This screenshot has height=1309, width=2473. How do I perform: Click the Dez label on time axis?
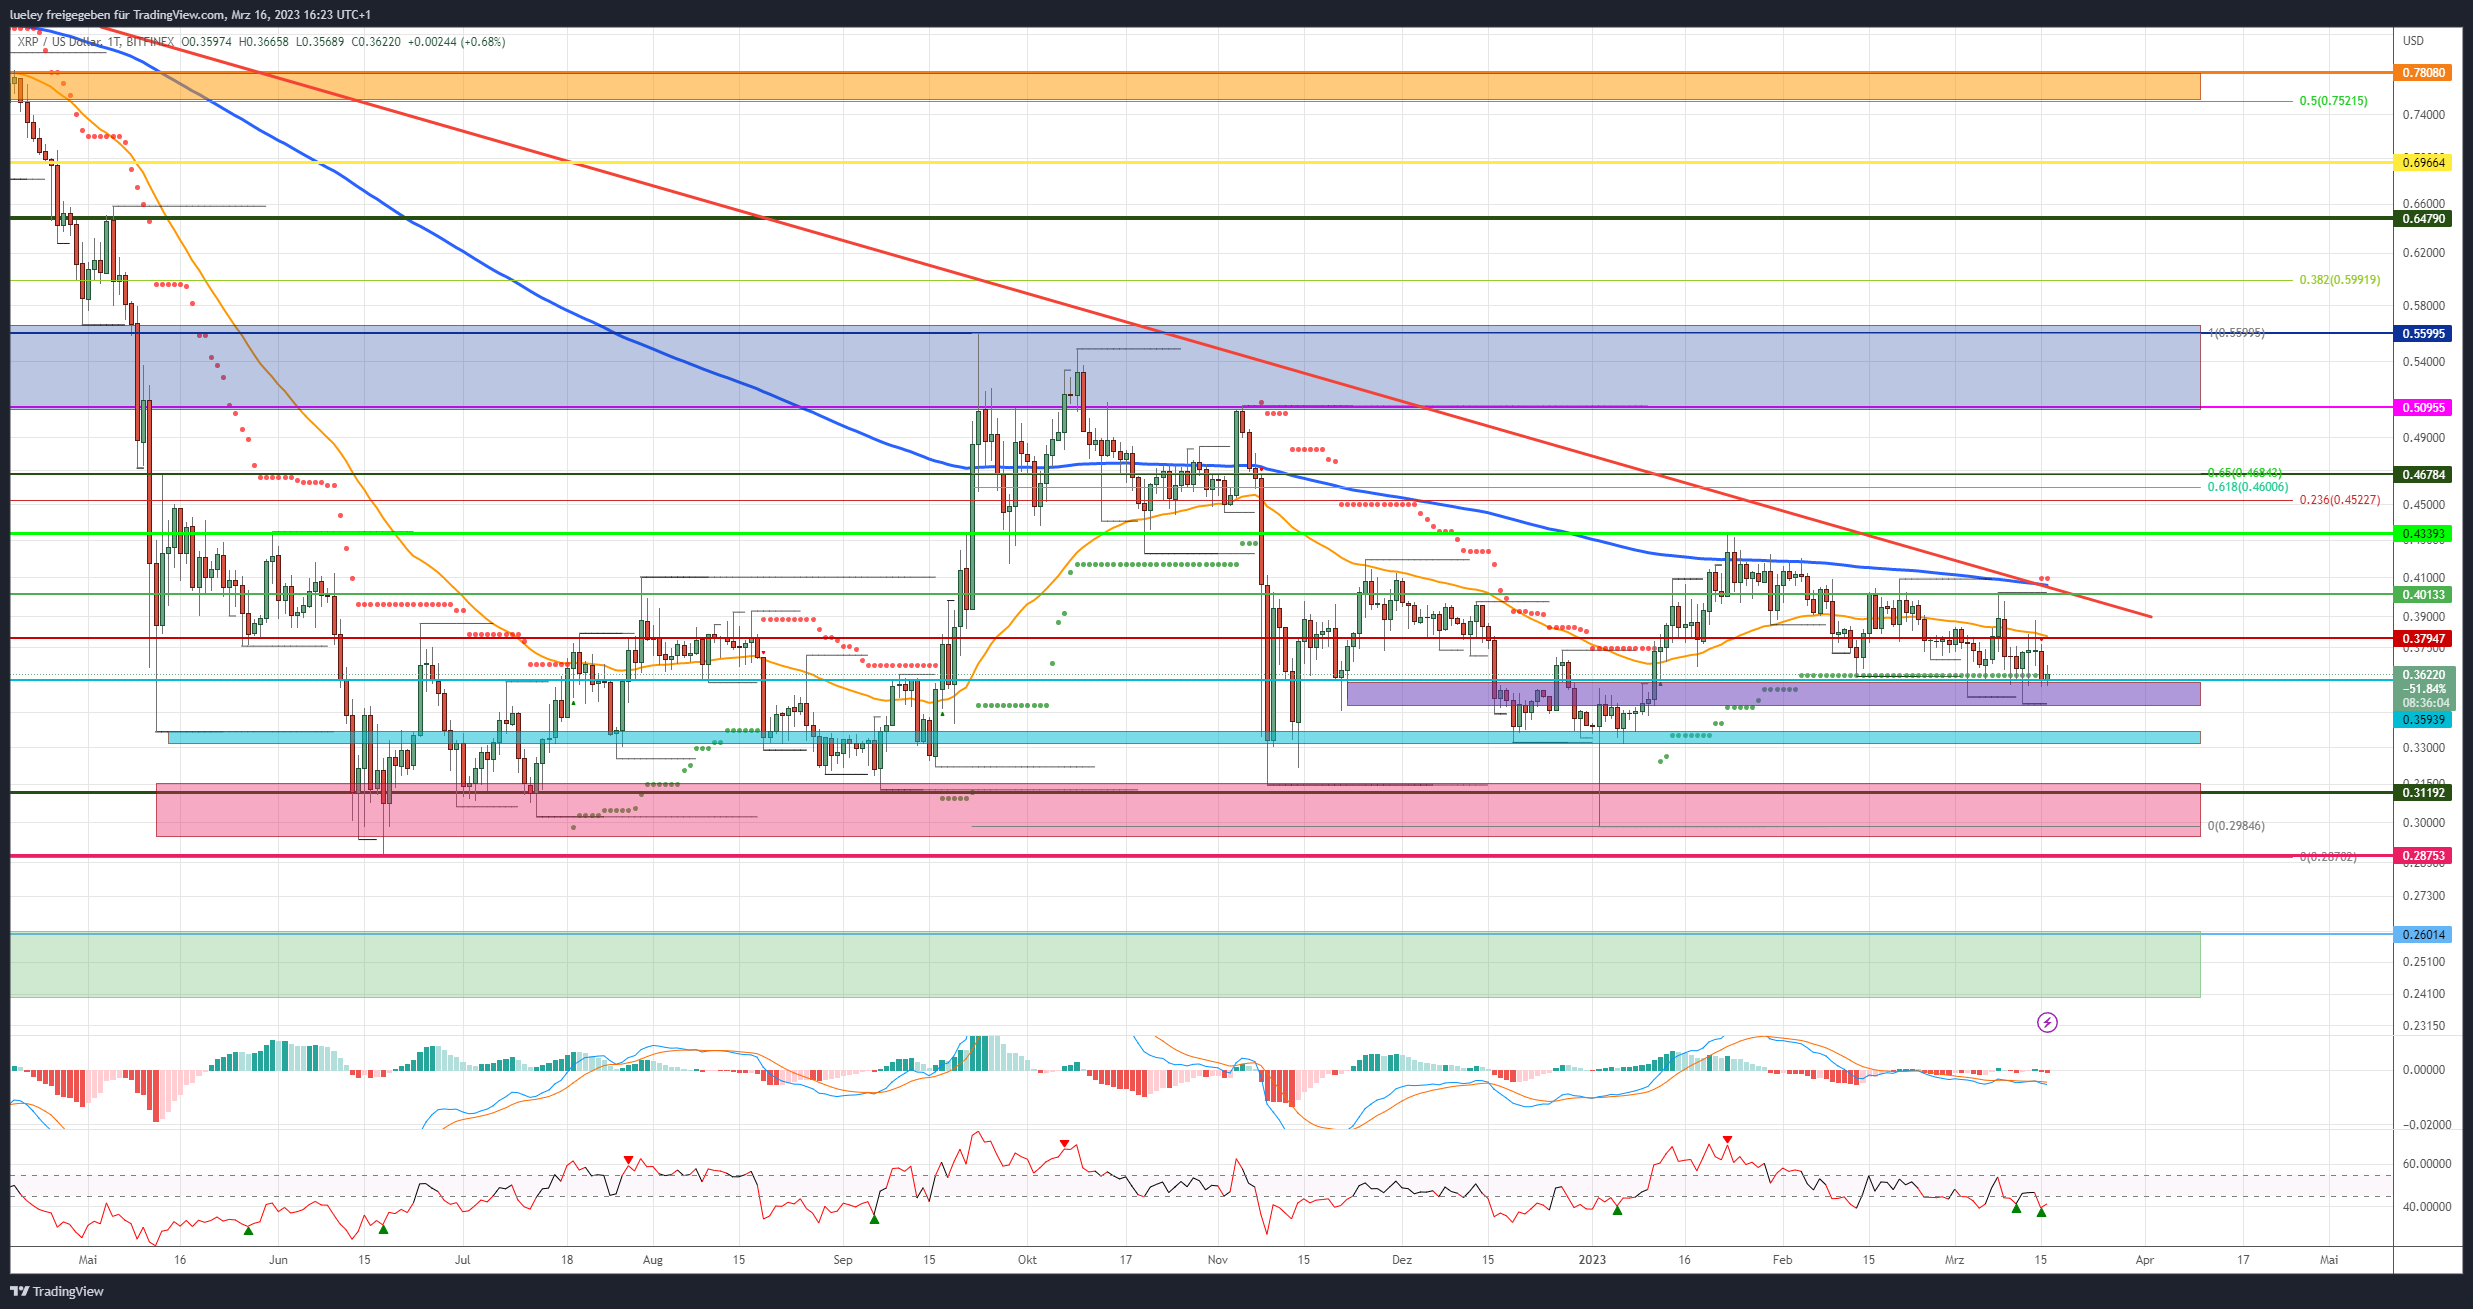pyautogui.click(x=1402, y=1260)
